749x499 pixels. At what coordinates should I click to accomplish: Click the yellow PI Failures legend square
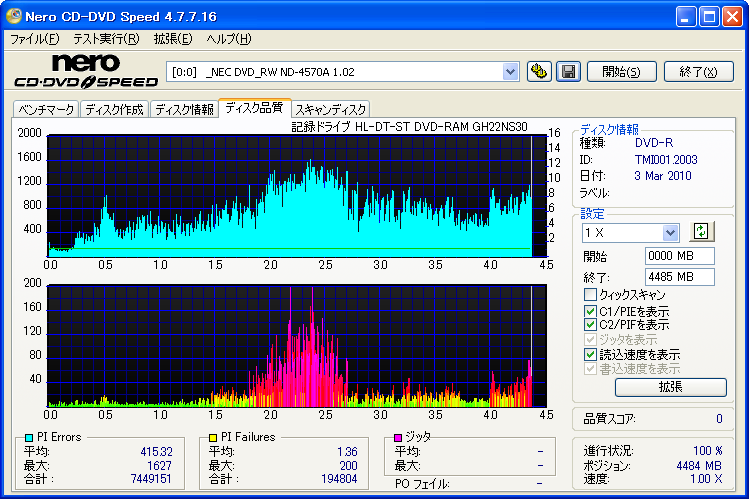point(213,437)
